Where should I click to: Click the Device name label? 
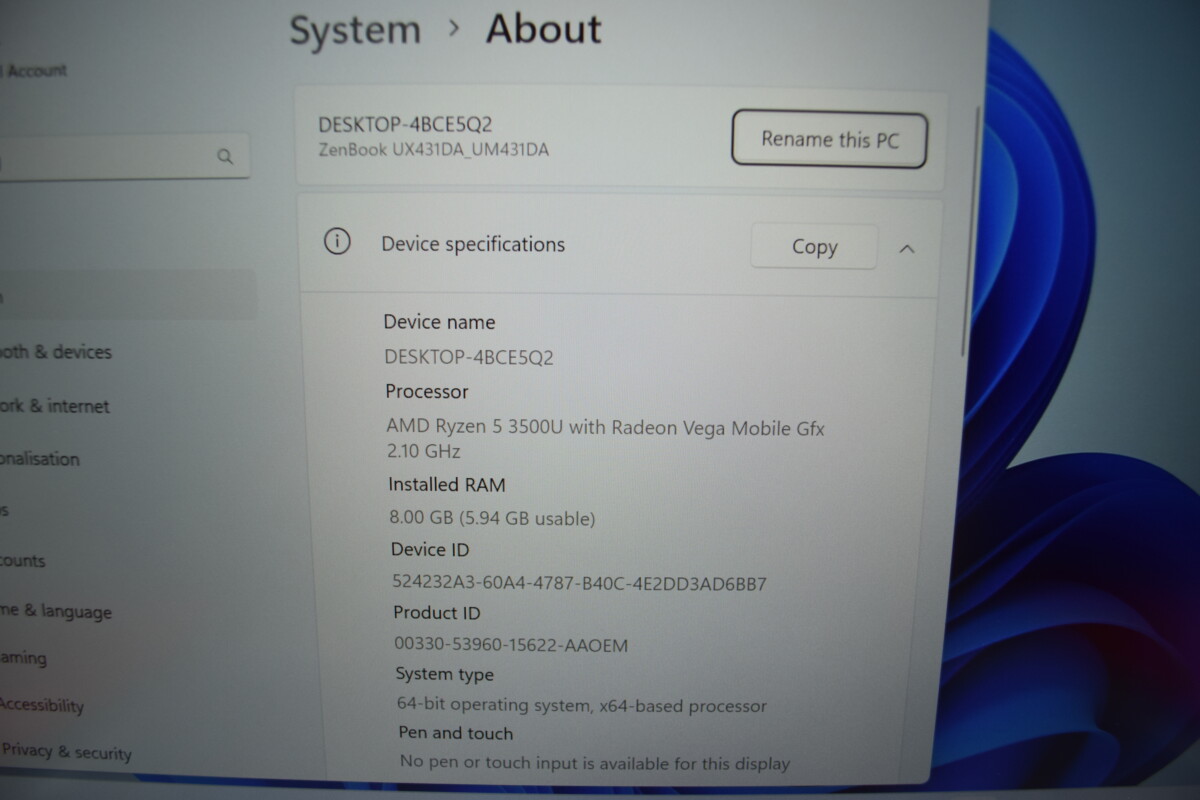tap(440, 322)
